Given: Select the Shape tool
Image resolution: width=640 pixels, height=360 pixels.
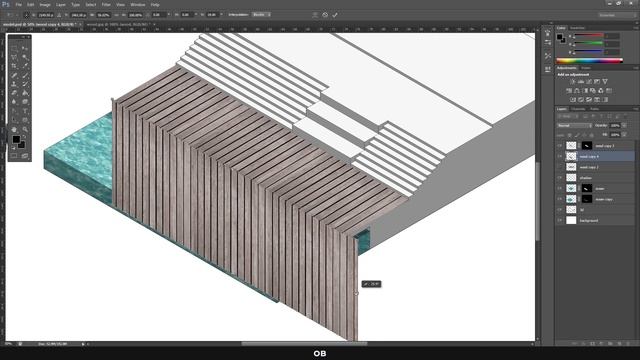Looking at the screenshot, I should tap(25, 120).
